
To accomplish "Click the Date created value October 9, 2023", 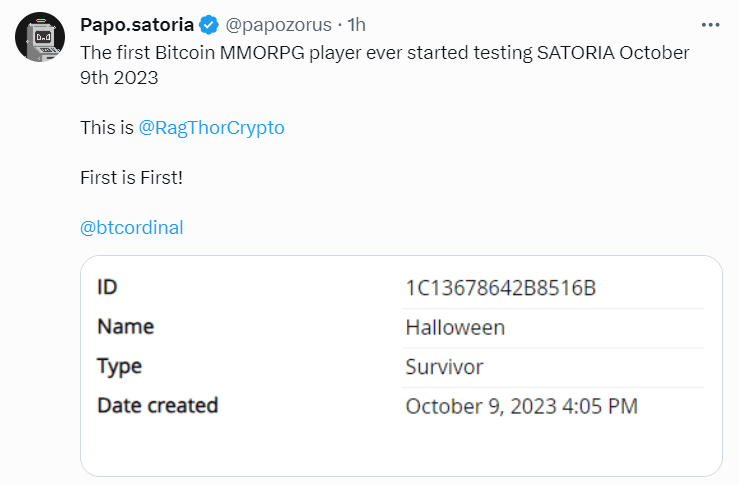I will (522, 406).
